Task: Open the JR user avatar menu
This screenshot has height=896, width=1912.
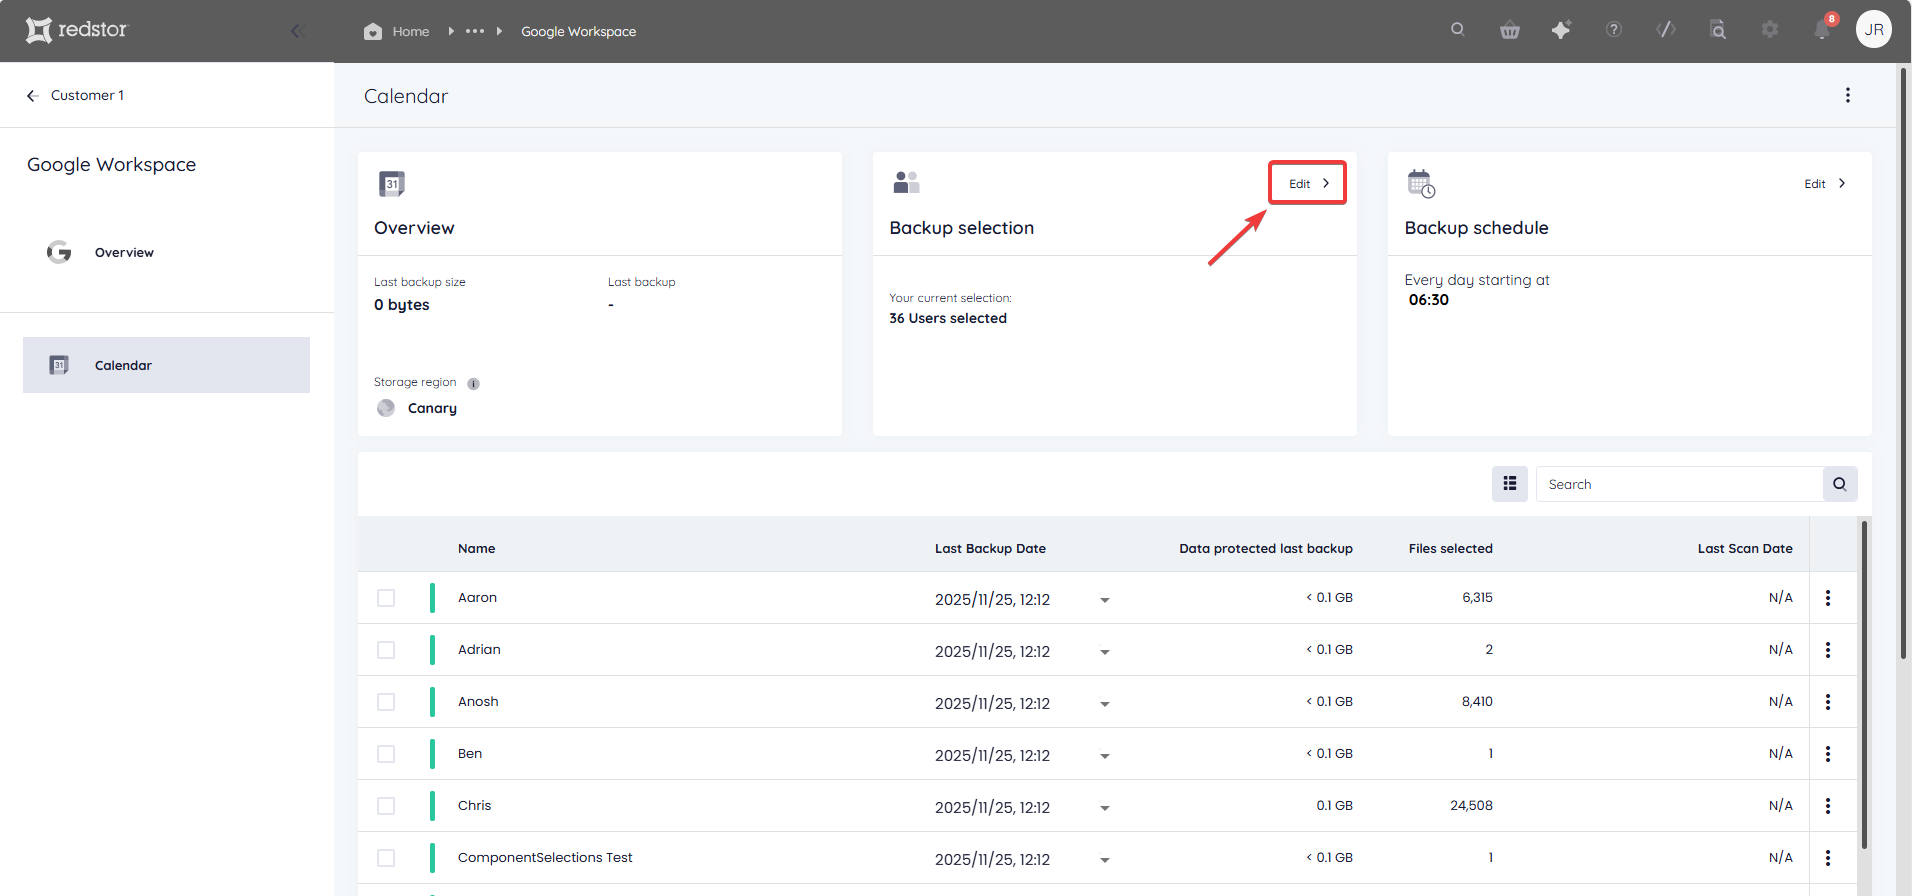Action: coord(1874,29)
